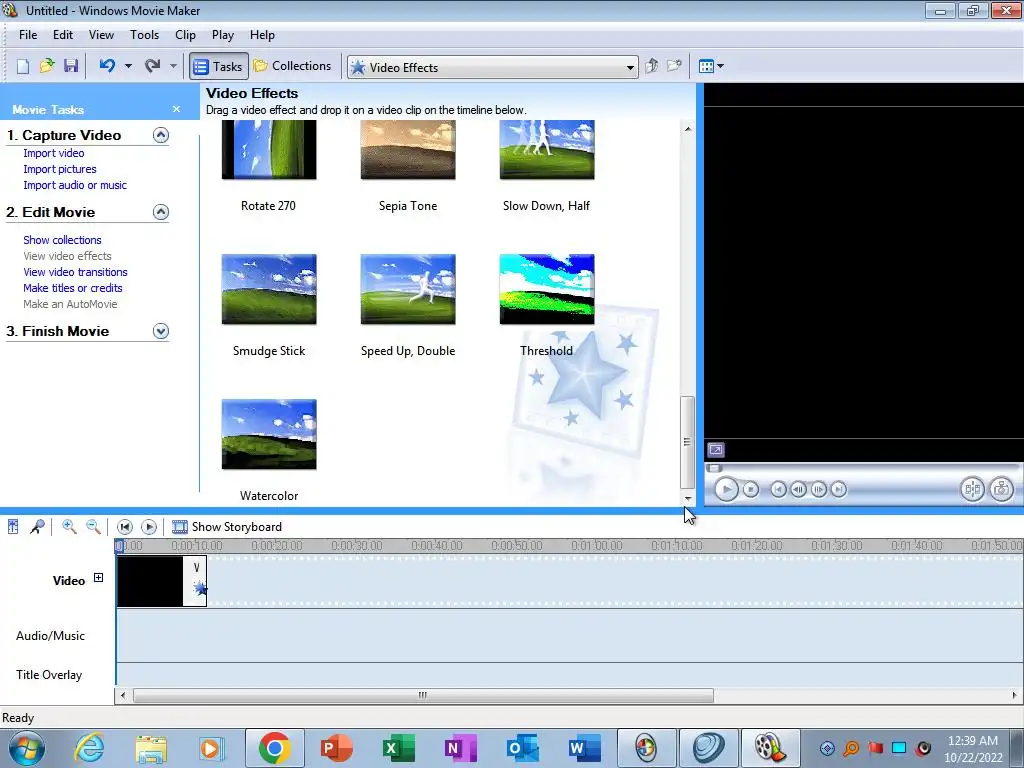Image resolution: width=1024 pixels, height=768 pixels.
Task: Click the timeline horizontal scrollbar thumb
Action: (x=423, y=696)
